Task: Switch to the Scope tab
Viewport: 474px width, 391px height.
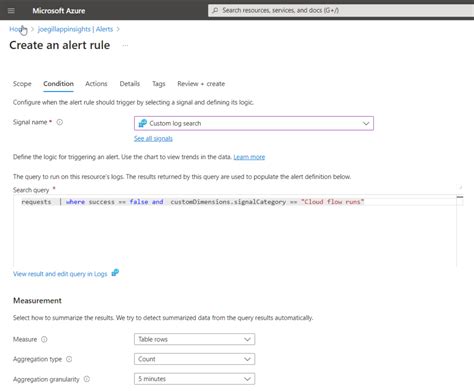Action: (22, 84)
